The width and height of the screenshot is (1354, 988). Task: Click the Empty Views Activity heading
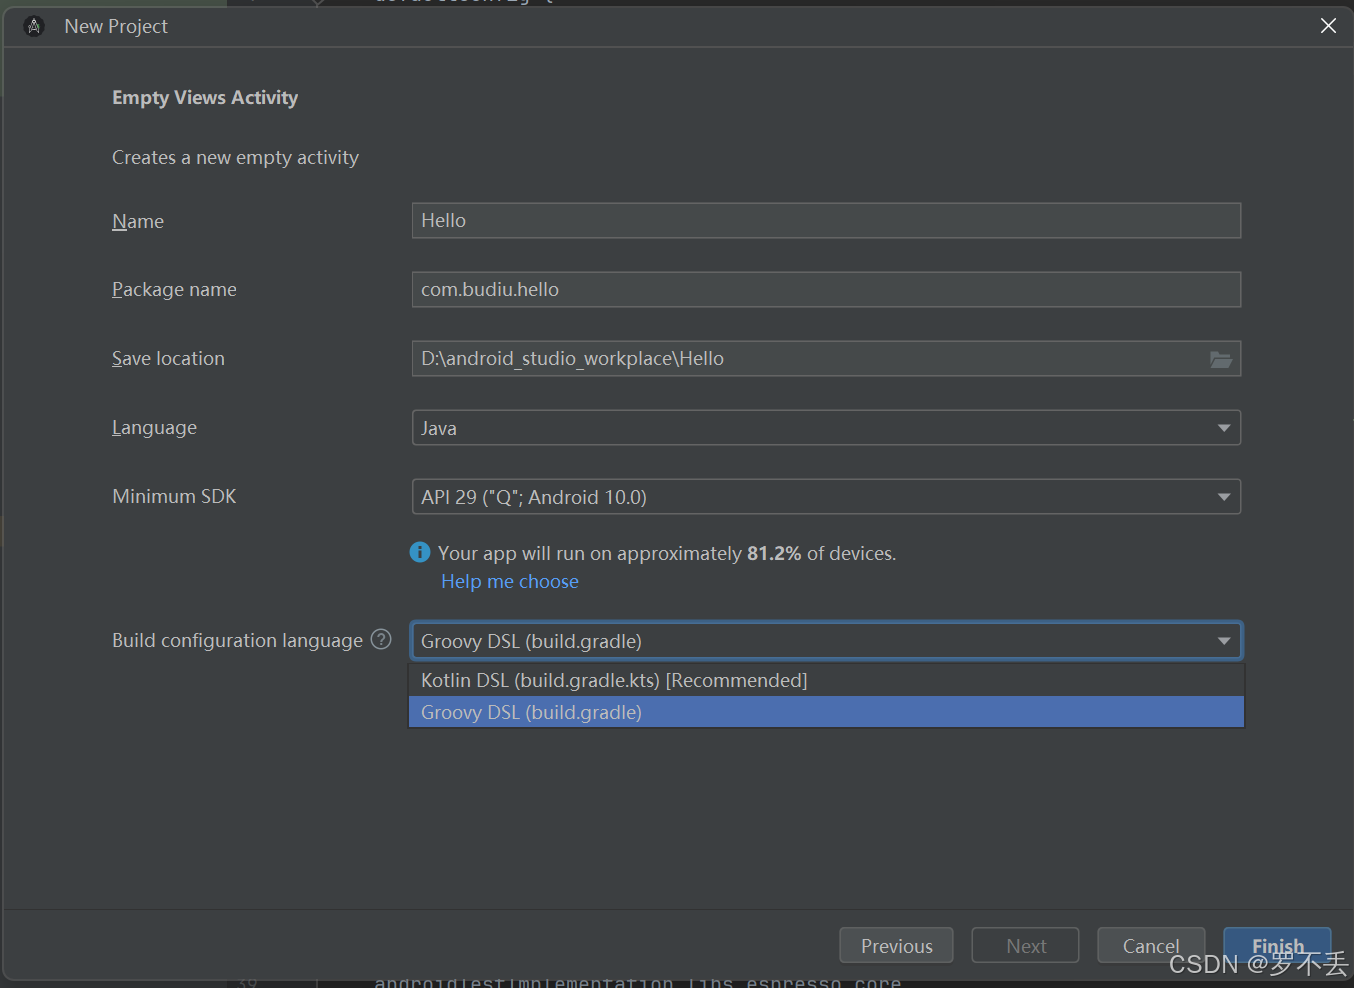coord(205,98)
